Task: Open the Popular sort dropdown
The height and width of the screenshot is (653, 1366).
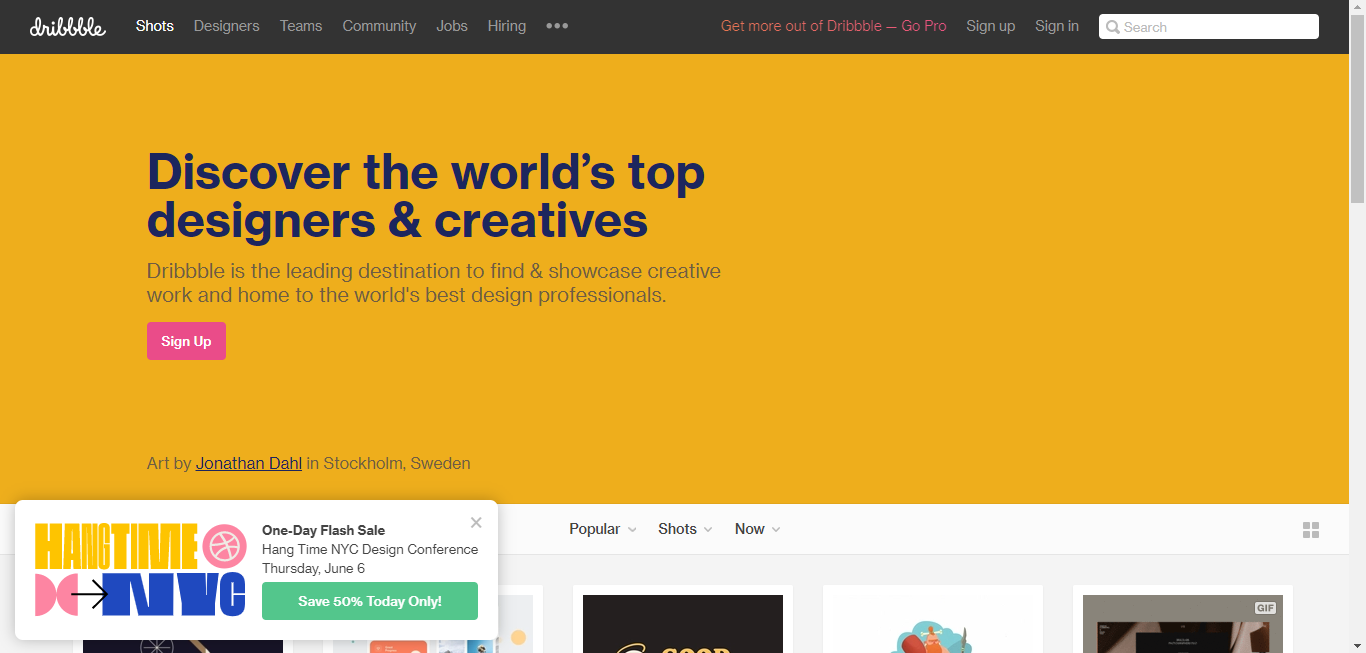Action: (603, 529)
